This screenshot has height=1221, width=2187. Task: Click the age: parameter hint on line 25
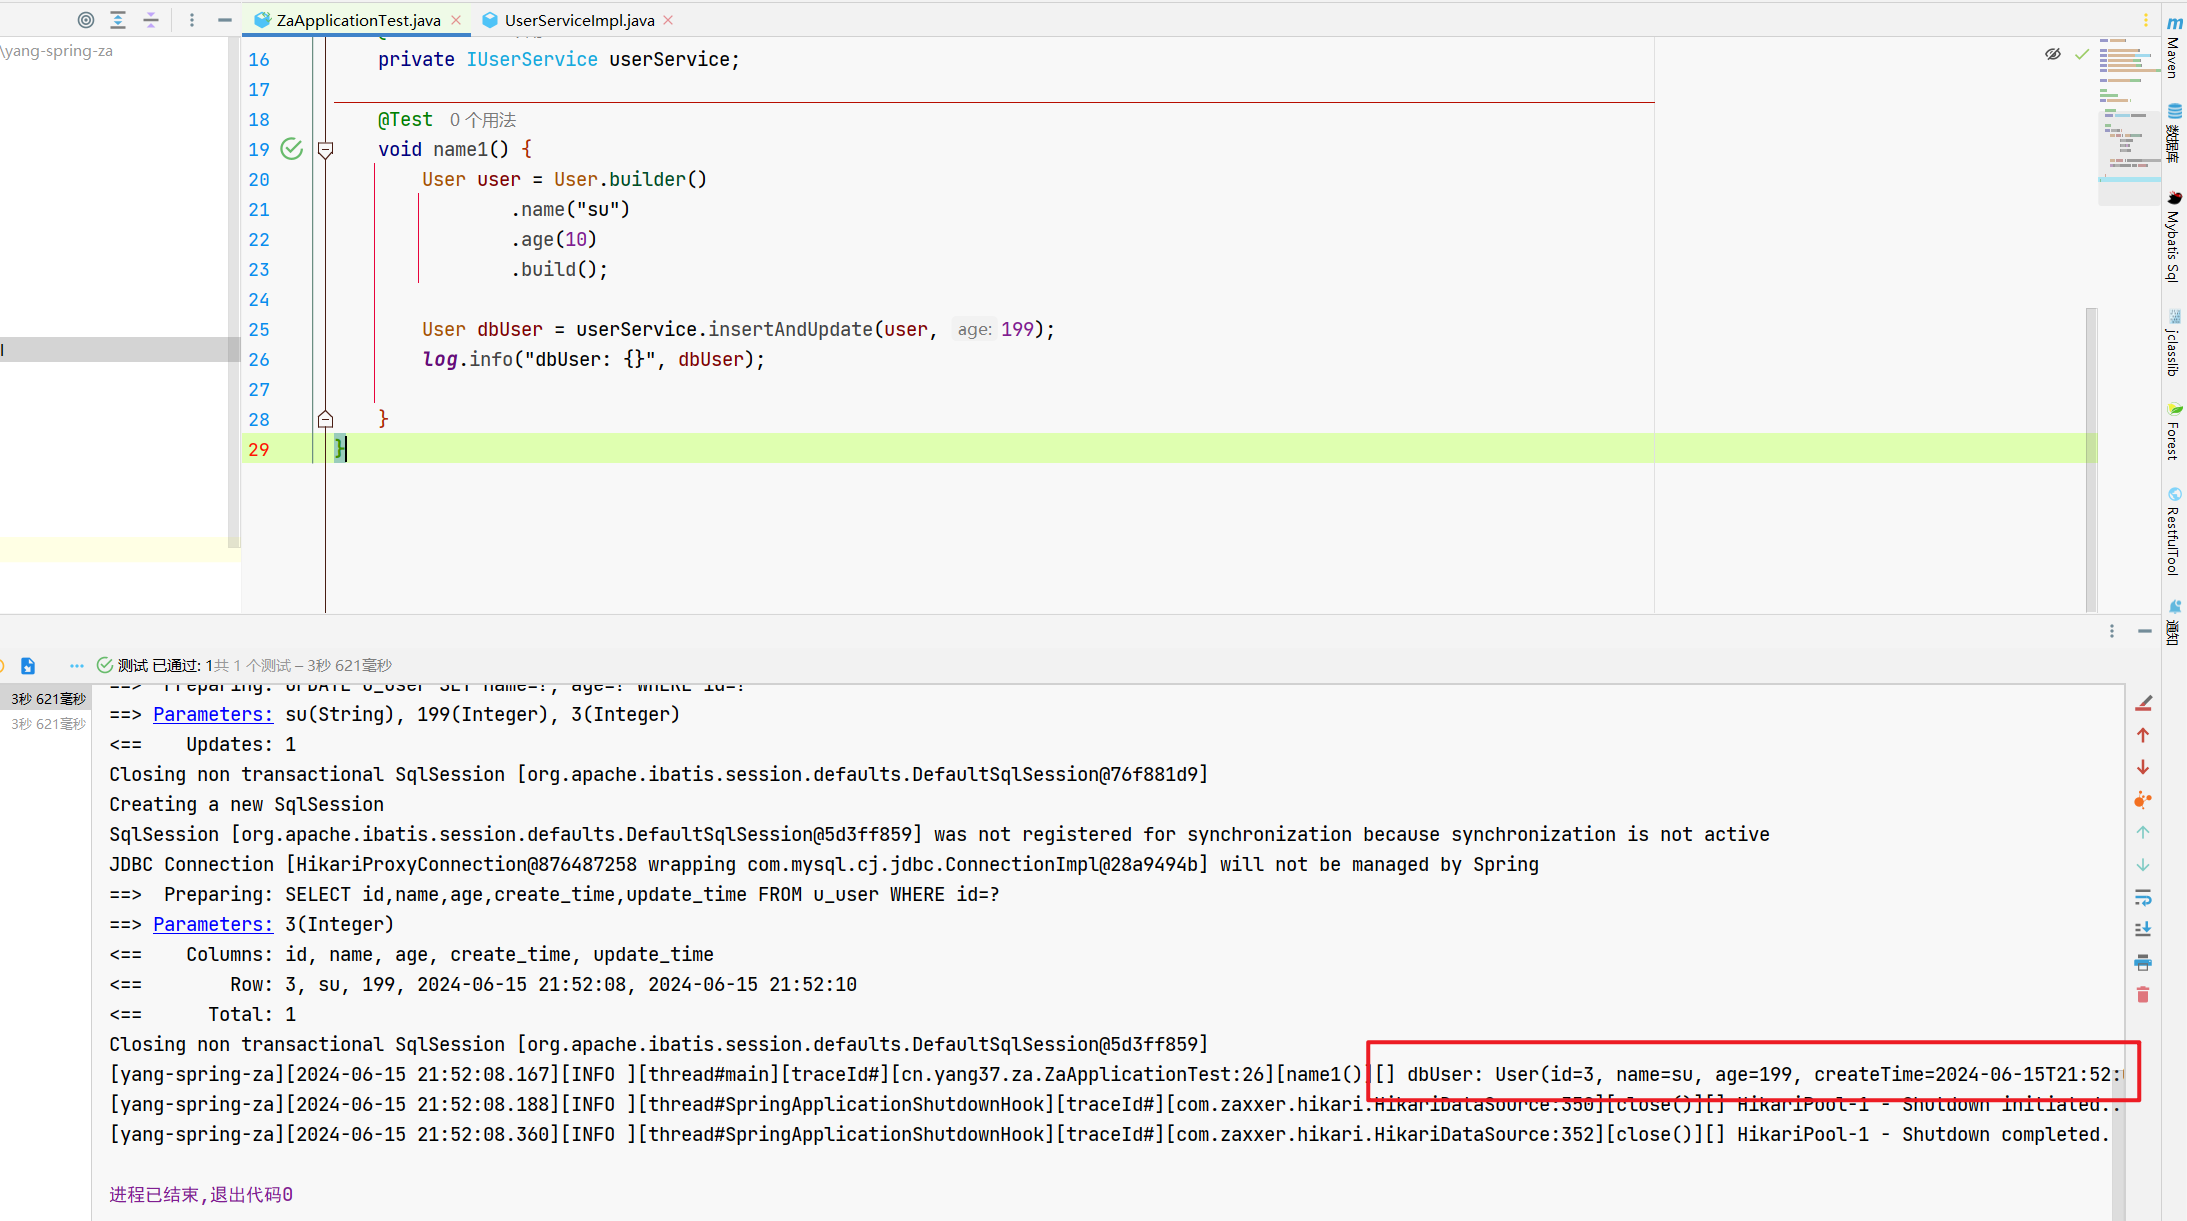tap(974, 329)
